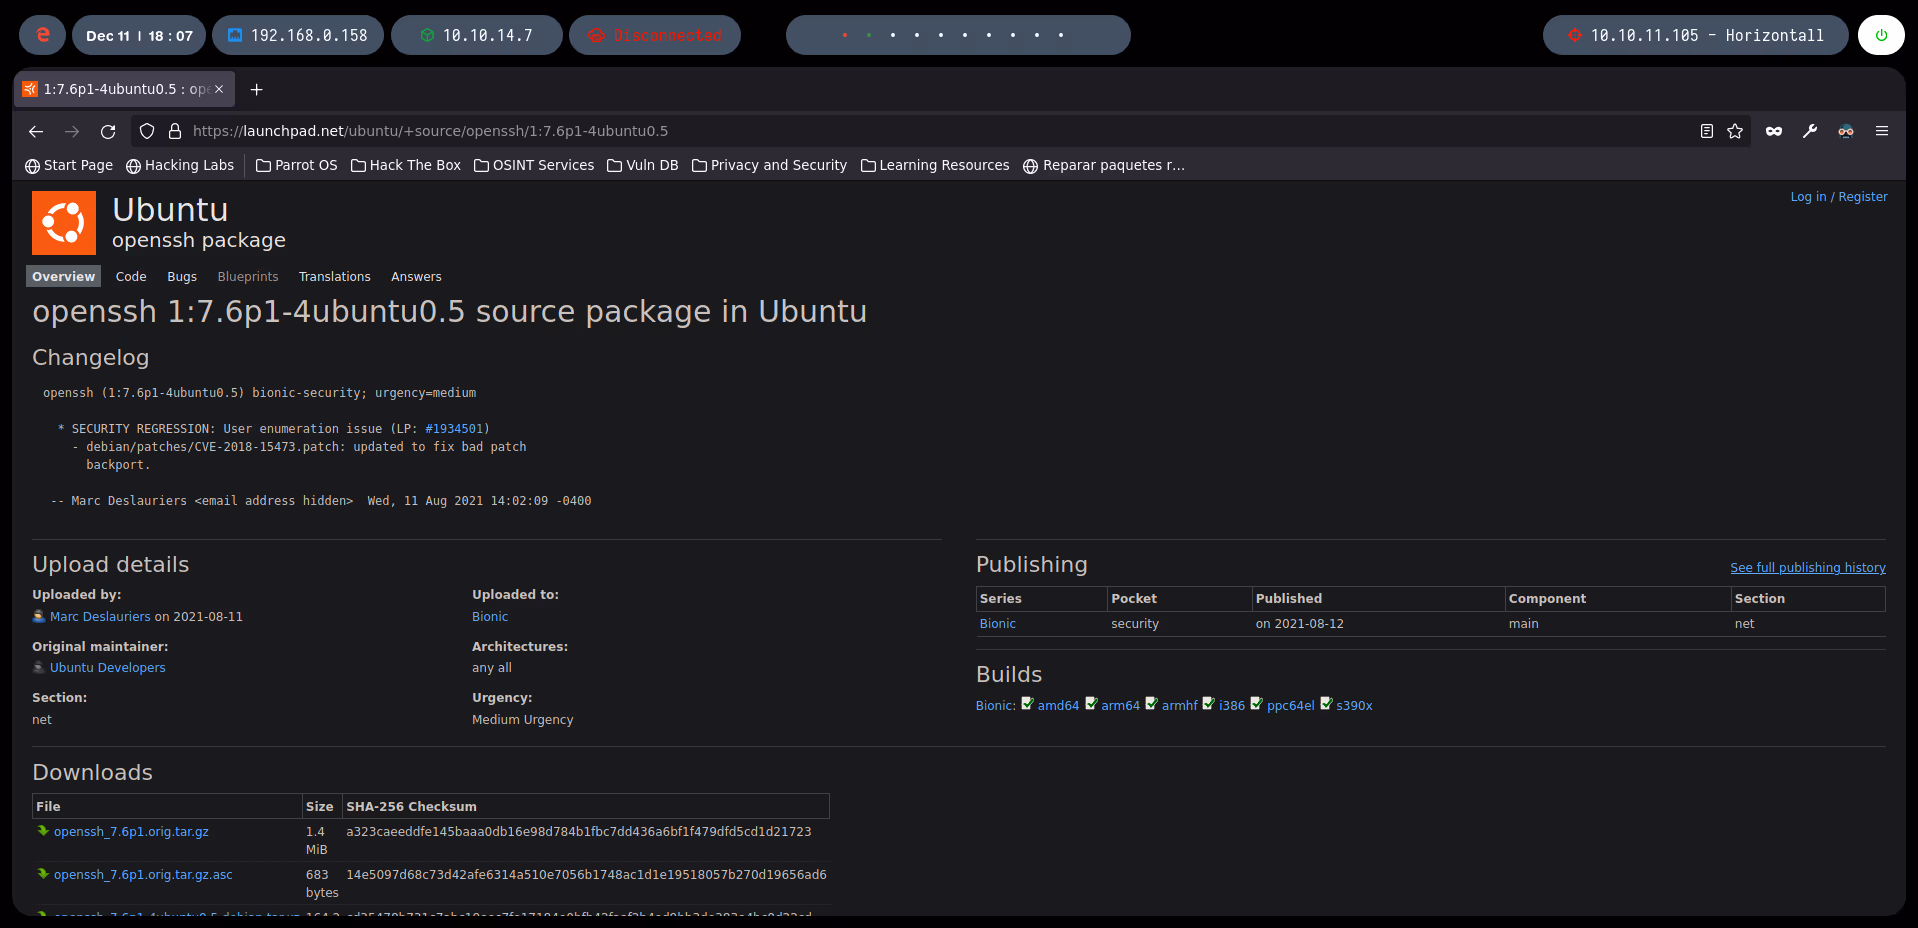
Task: Open the browser hamburger menu
Action: click(x=1881, y=131)
